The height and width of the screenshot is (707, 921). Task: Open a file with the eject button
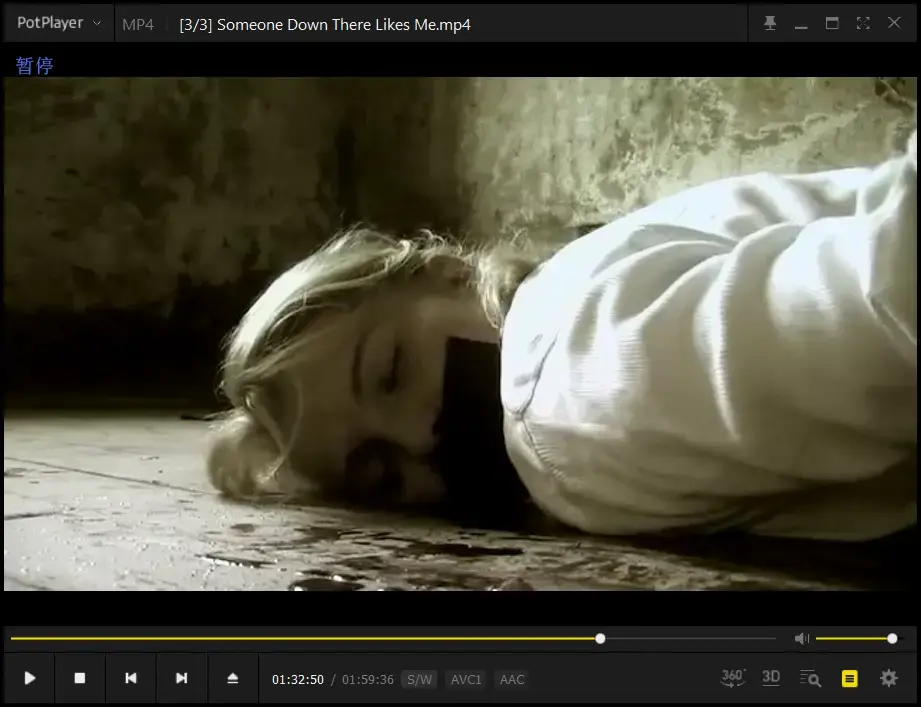click(233, 678)
